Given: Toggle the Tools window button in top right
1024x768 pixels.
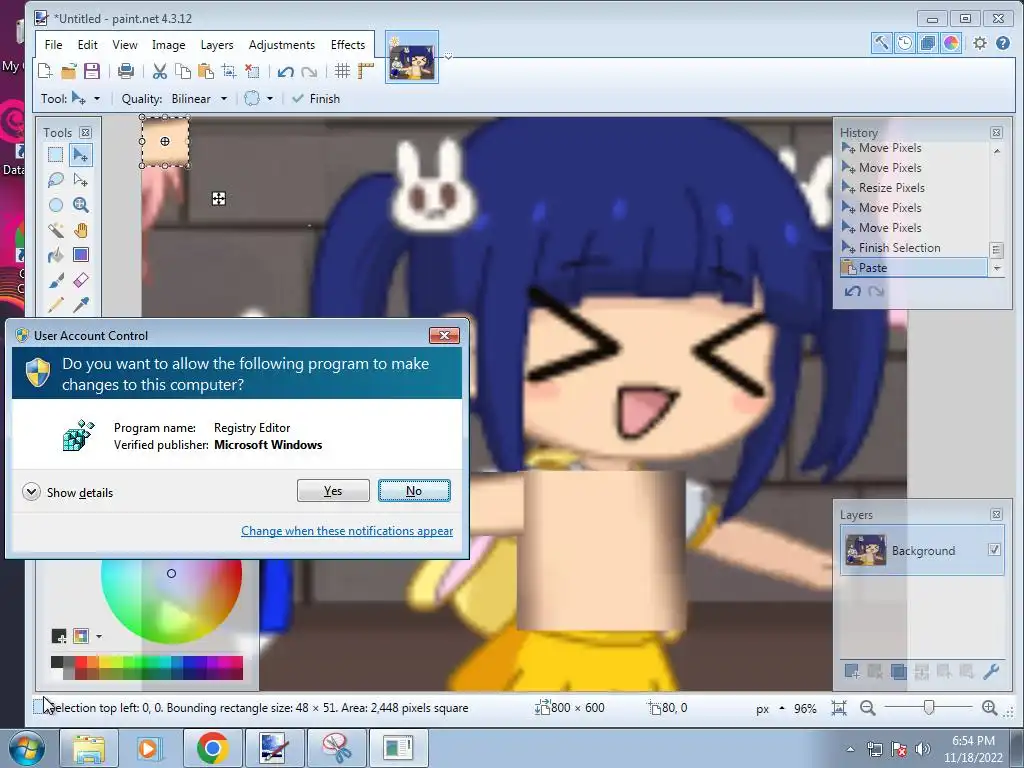Looking at the screenshot, I should 881,43.
